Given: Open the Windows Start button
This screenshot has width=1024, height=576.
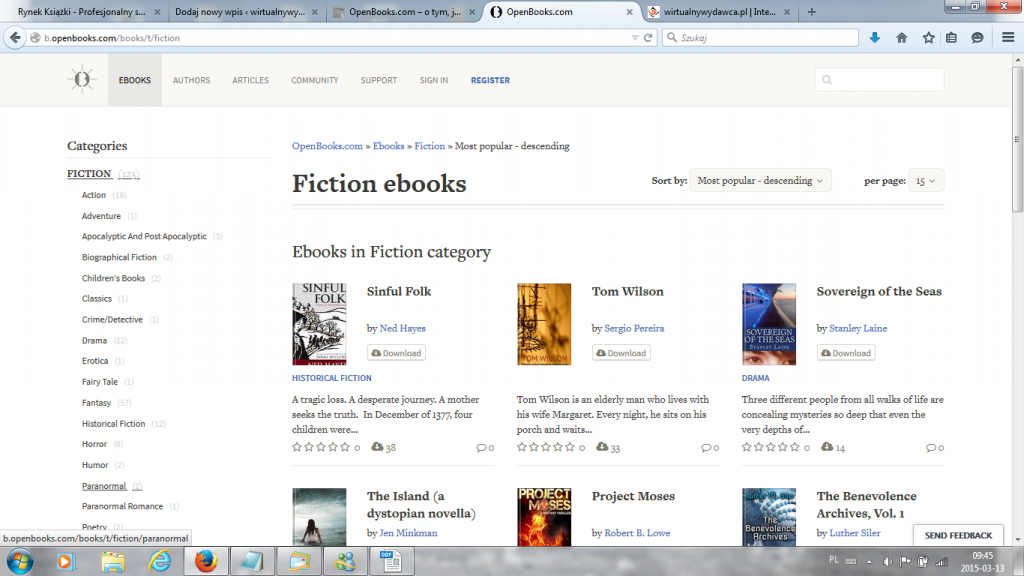Looking at the screenshot, I should tap(20, 561).
